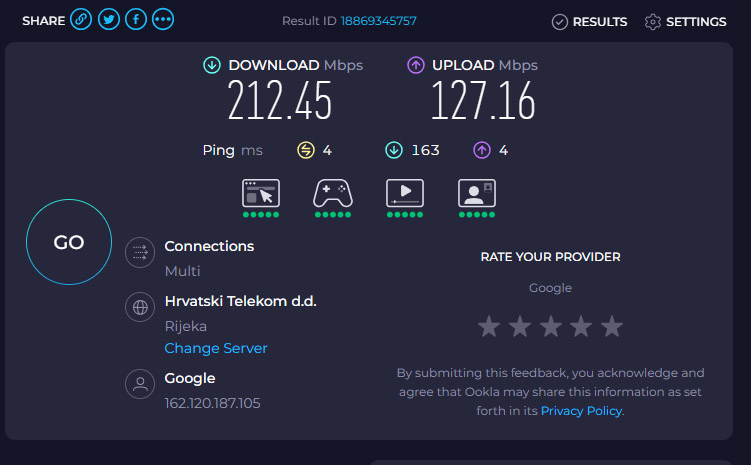
Task: Click the online gaming performance icon
Action: (x=333, y=193)
